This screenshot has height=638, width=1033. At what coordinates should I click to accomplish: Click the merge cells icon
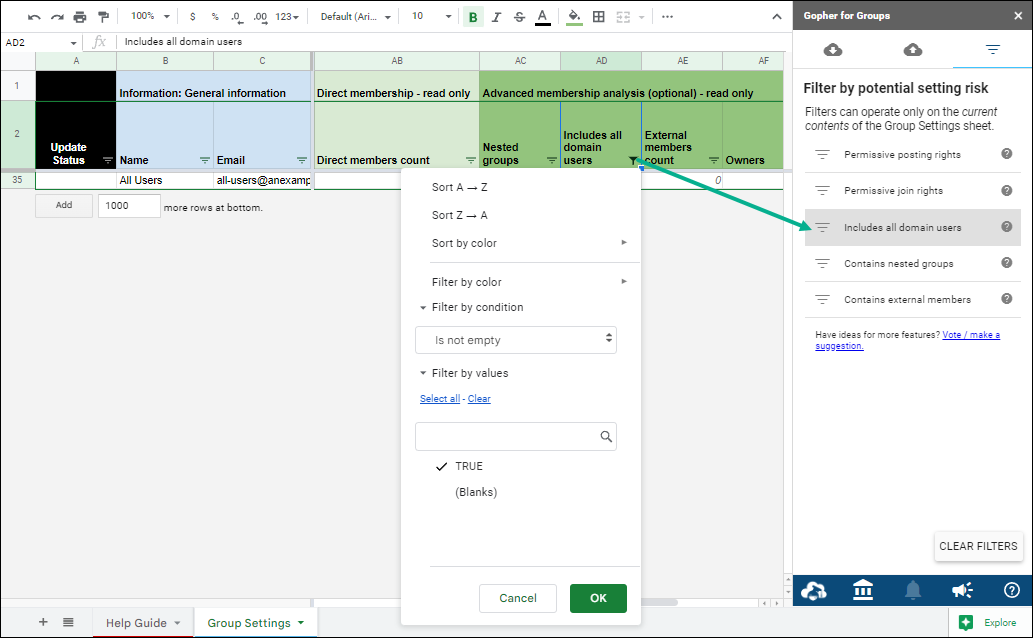[x=623, y=17]
